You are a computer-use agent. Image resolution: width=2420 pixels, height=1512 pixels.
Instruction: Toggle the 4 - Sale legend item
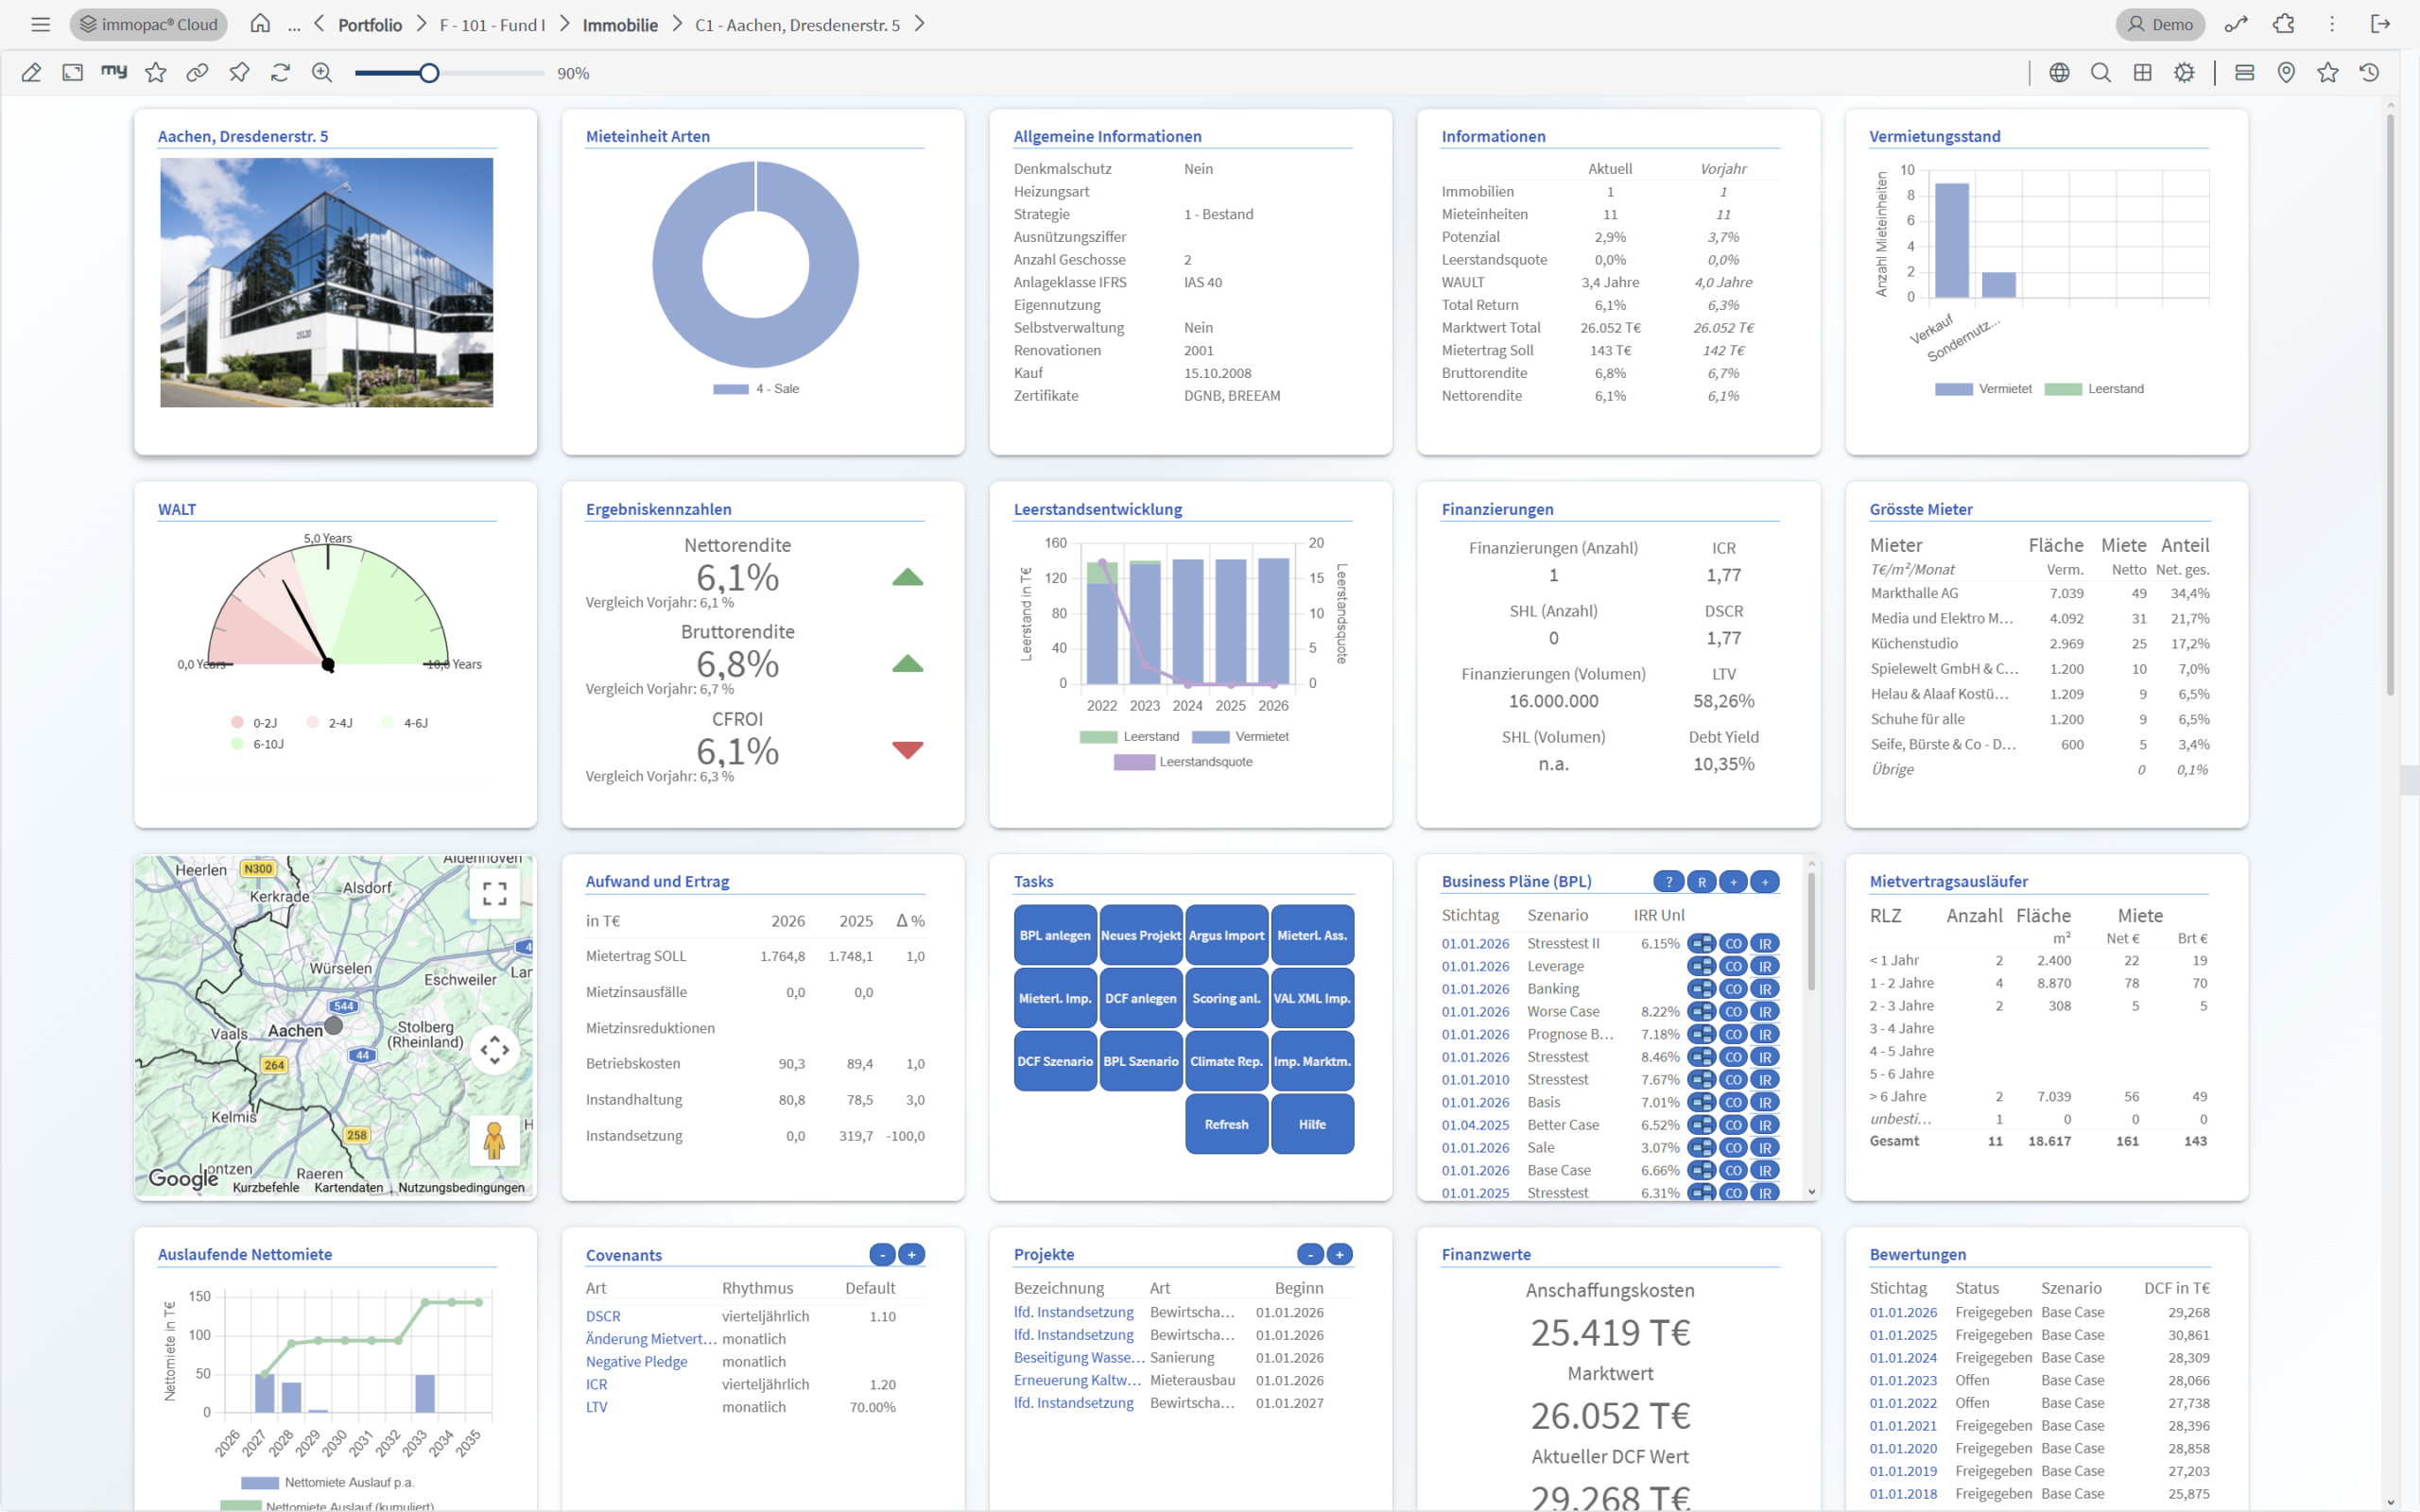click(756, 389)
